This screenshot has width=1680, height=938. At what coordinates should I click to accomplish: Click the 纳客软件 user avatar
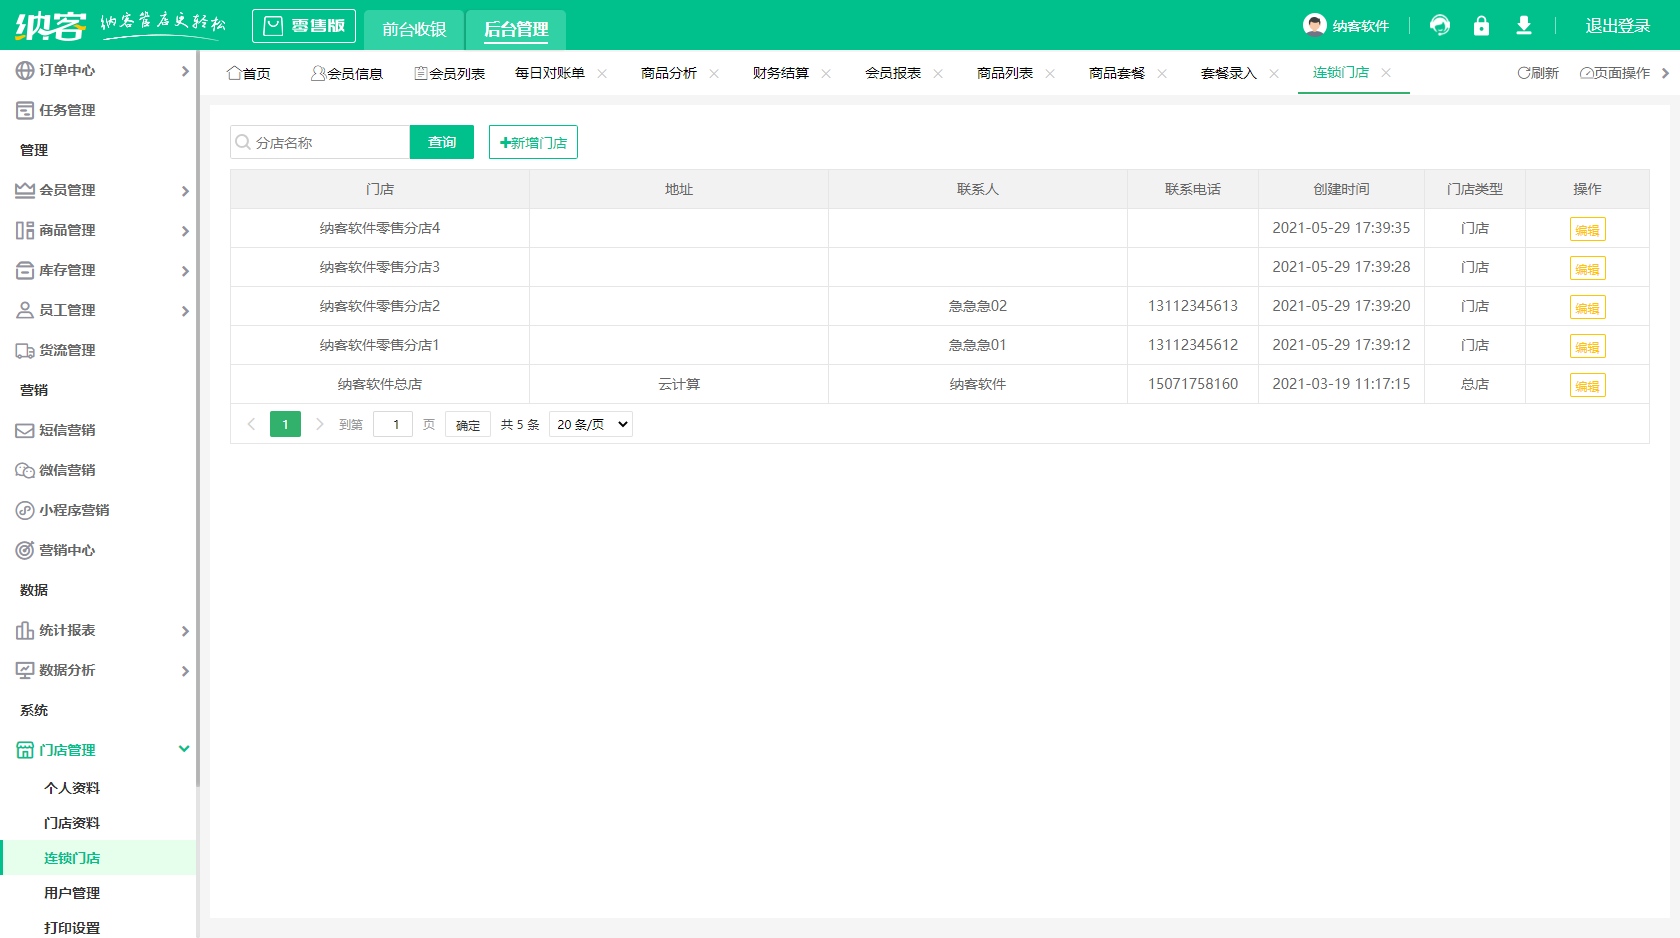point(1313,25)
